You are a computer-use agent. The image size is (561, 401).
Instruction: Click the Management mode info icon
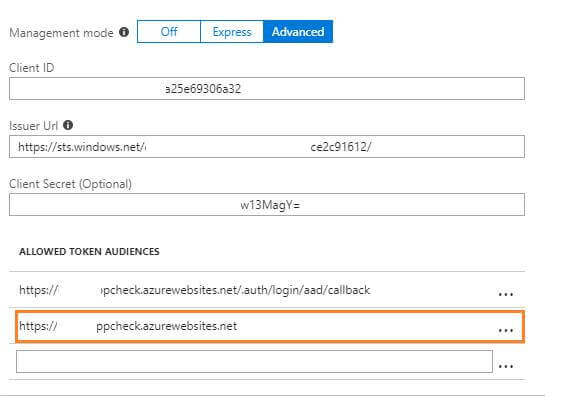click(124, 32)
